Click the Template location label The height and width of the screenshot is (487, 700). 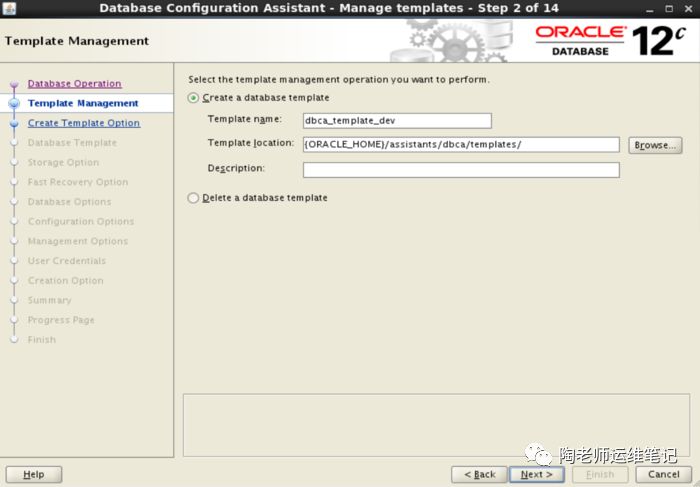[250, 143]
